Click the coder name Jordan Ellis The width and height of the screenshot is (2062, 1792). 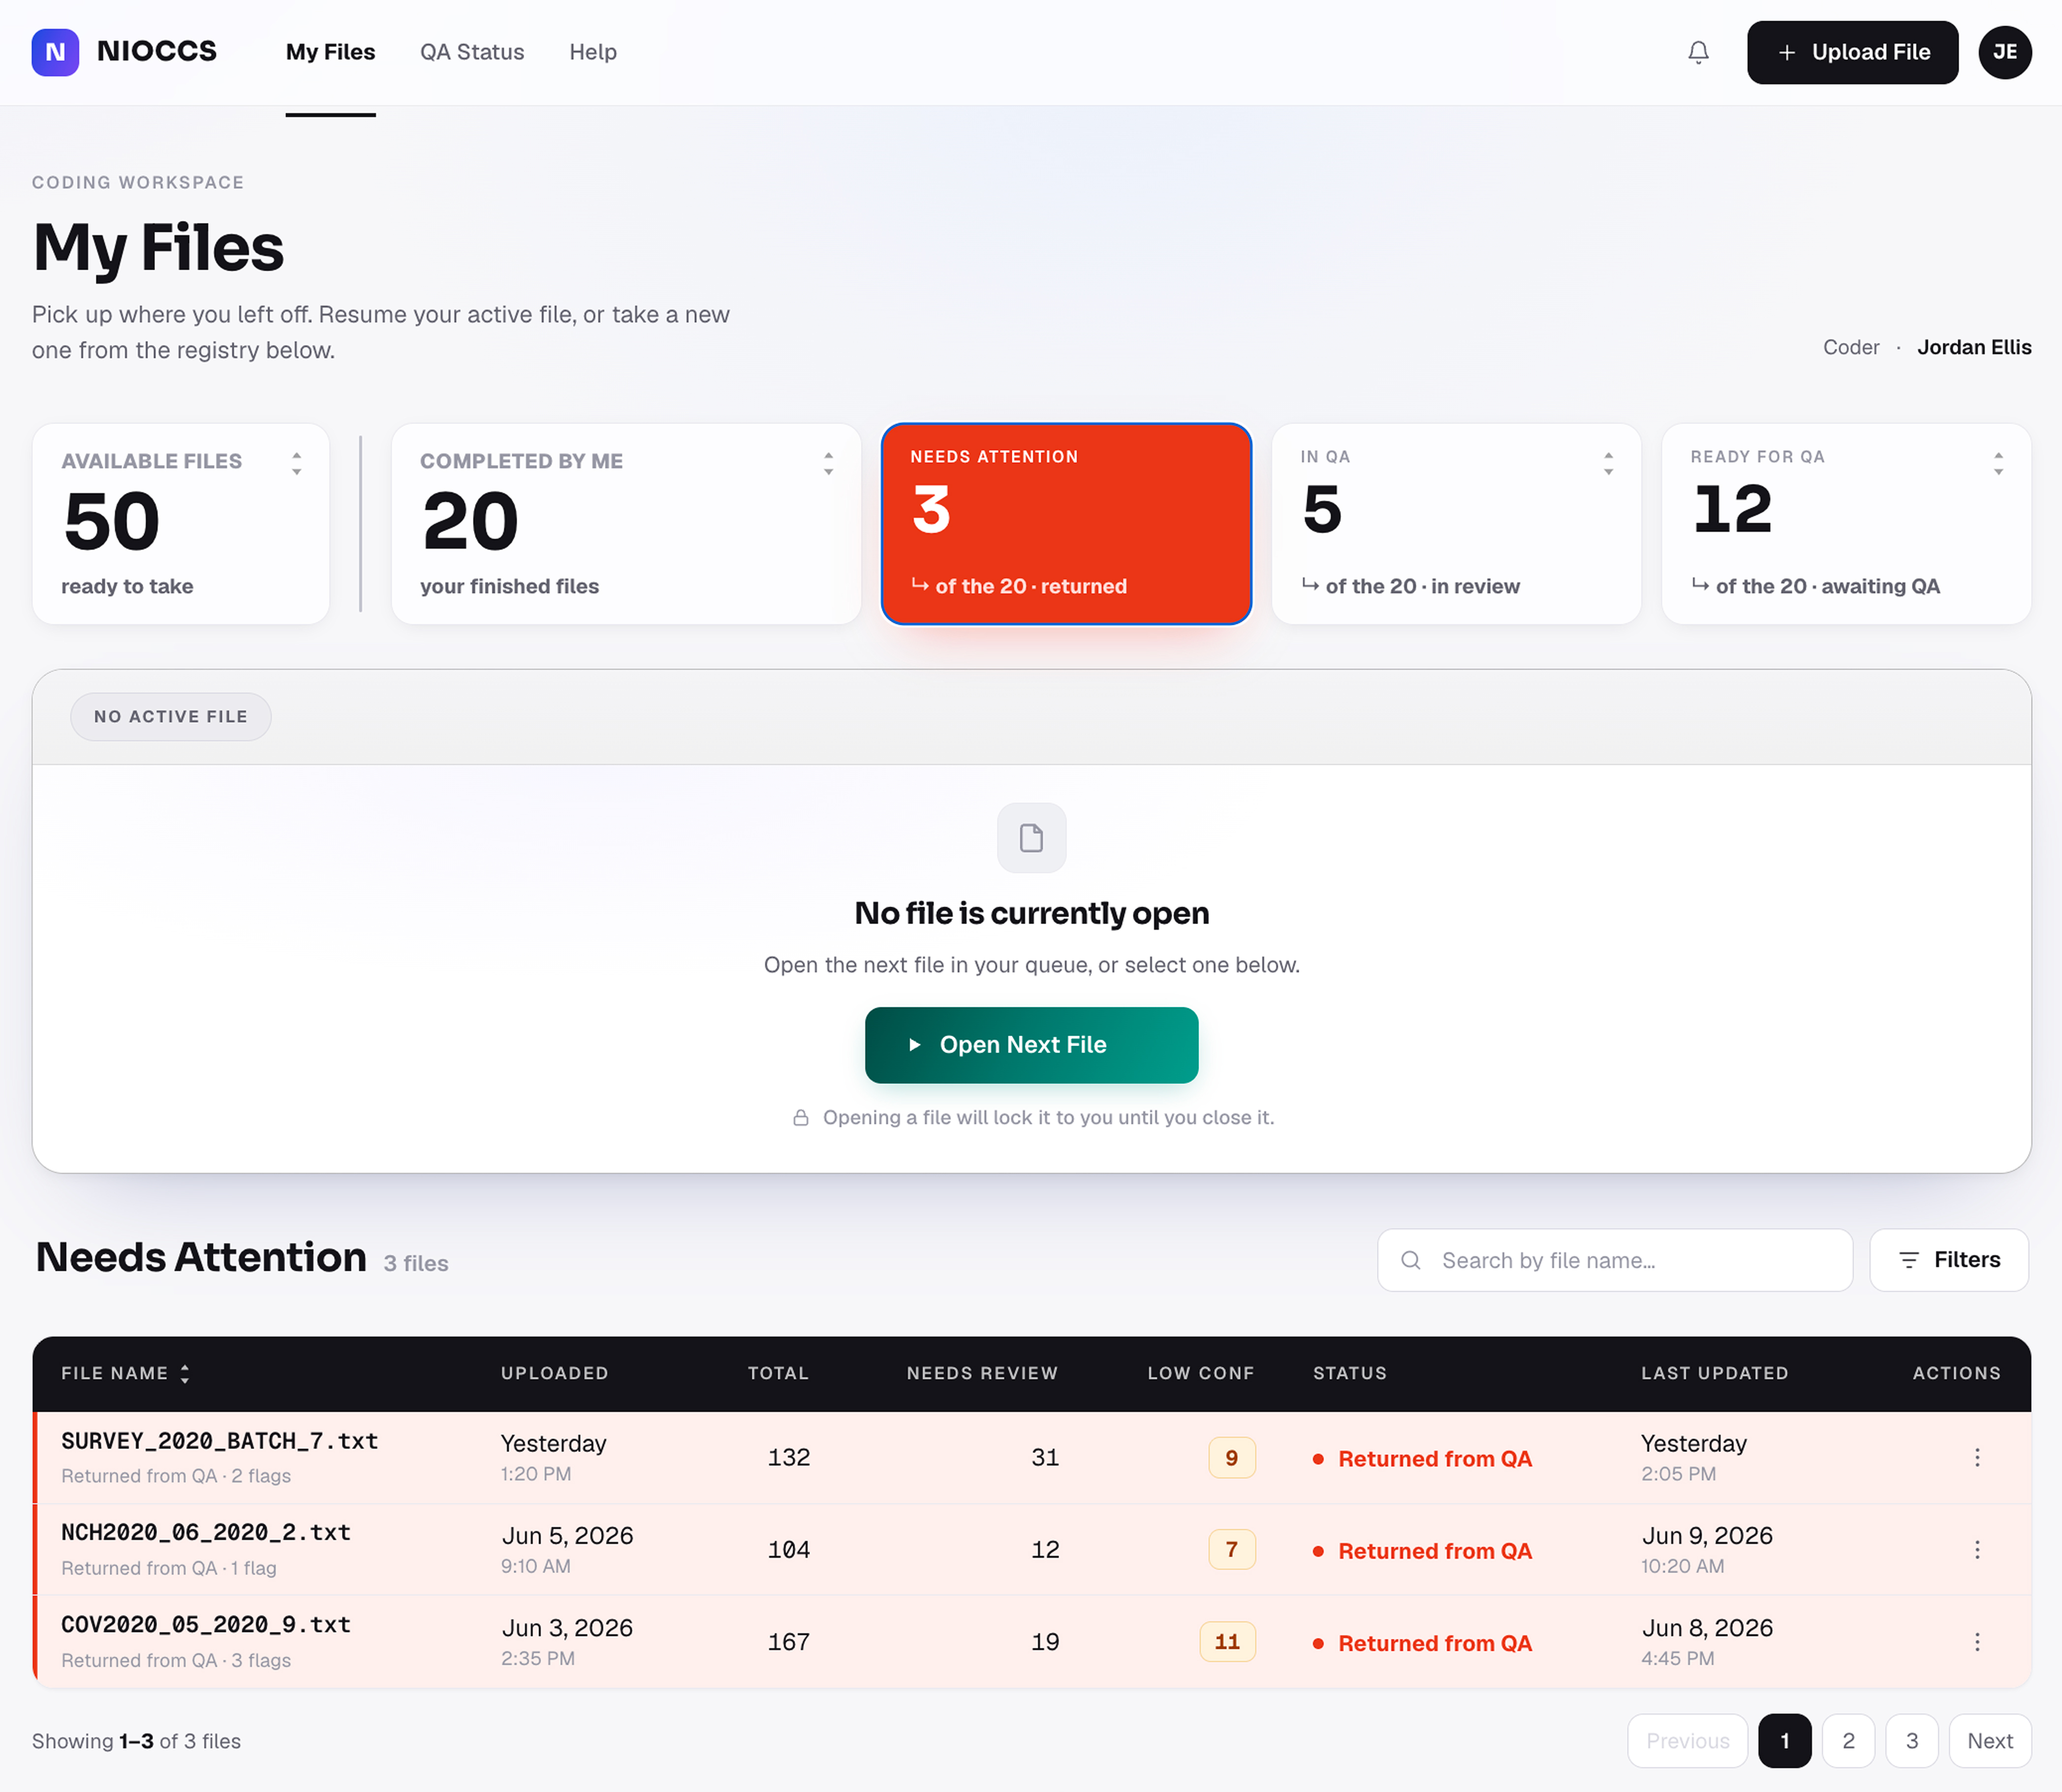(1974, 347)
